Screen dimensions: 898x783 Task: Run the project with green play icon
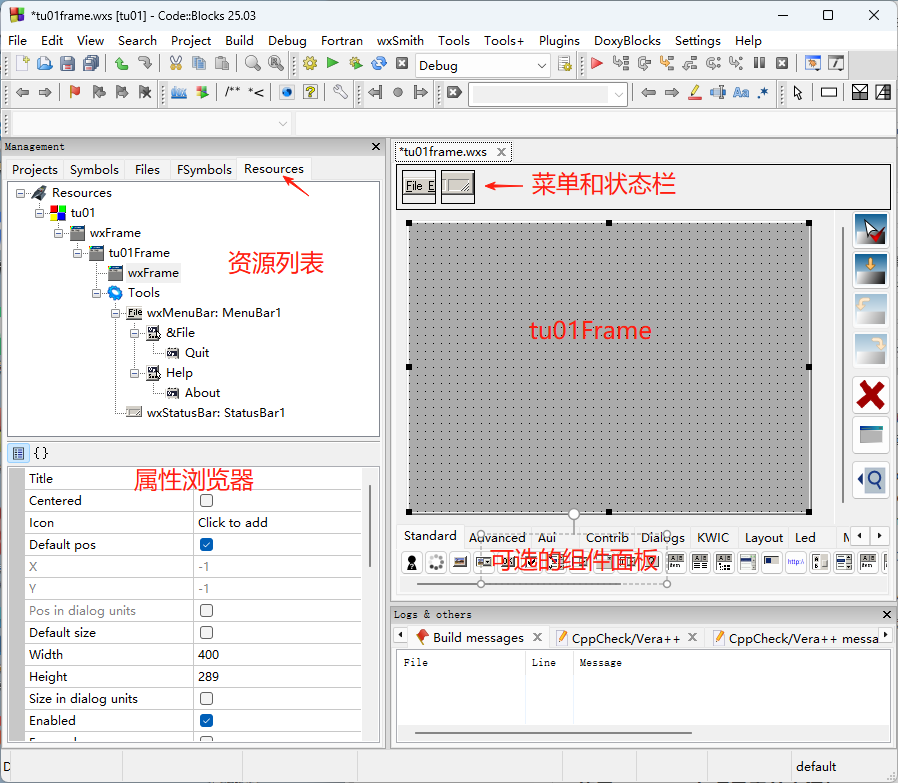[332, 63]
